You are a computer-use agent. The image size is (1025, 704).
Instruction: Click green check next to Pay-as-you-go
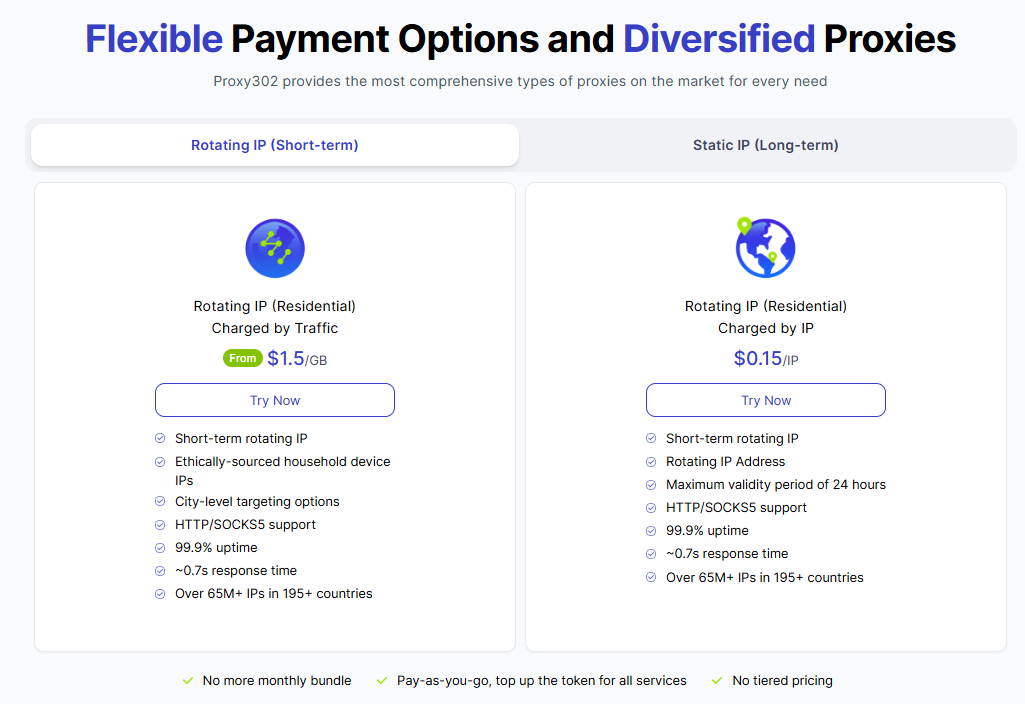tap(382, 680)
